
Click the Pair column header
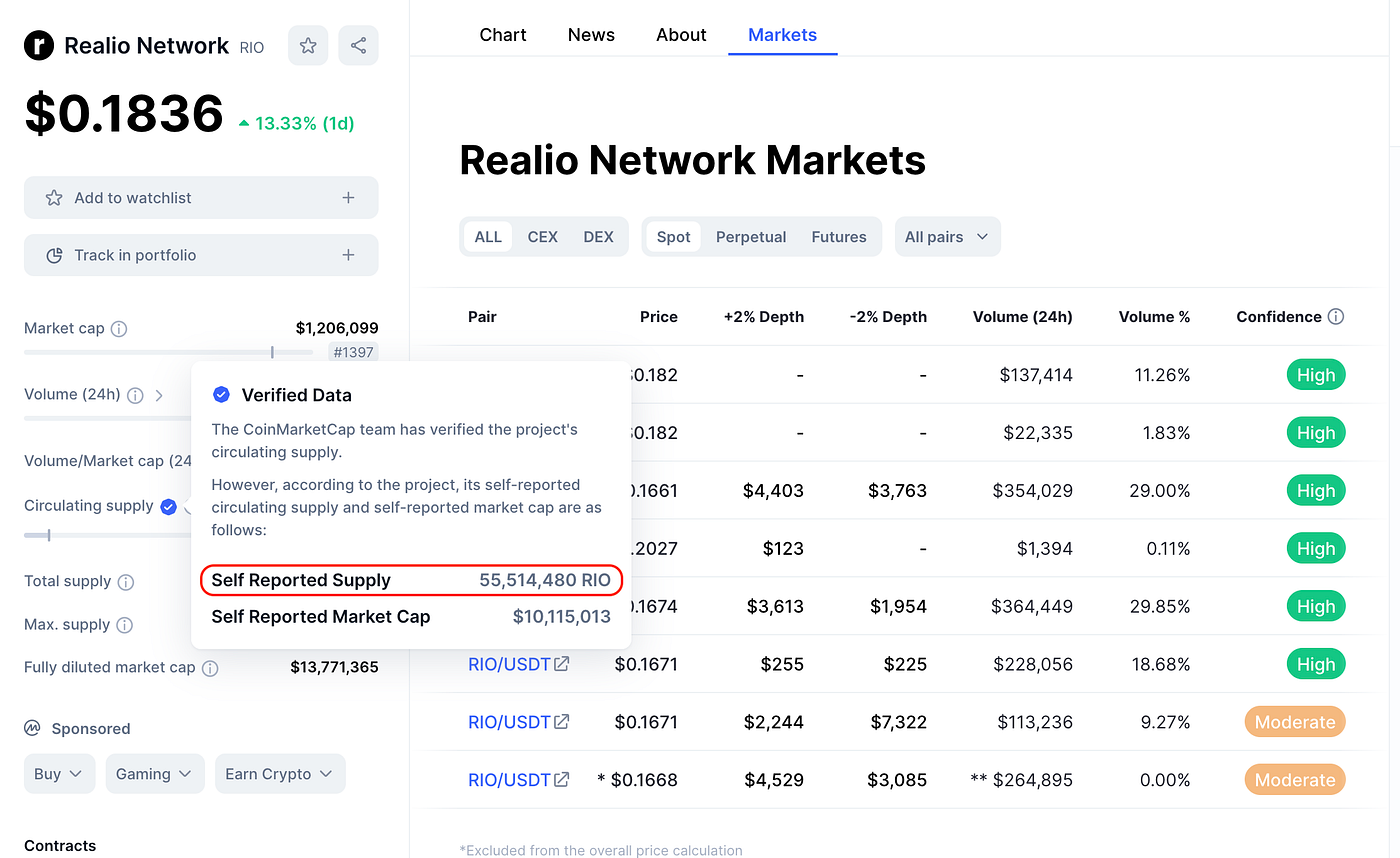tap(482, 317)
